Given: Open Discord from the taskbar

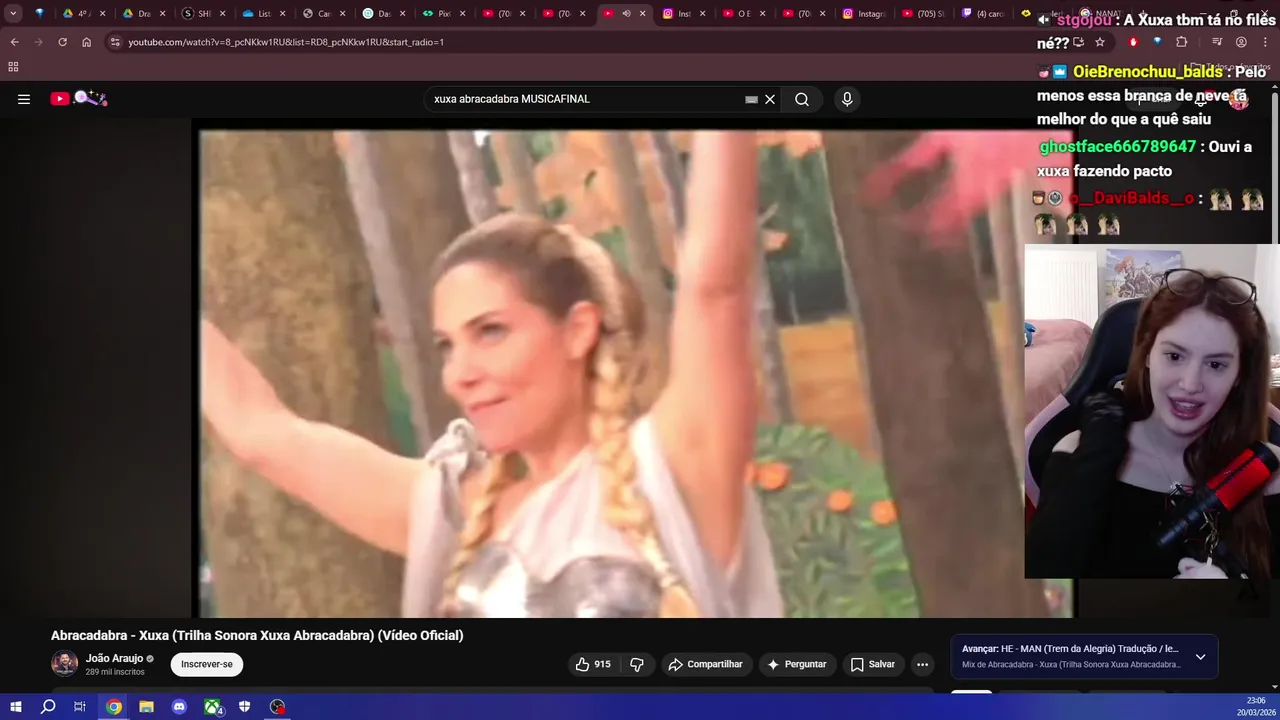Looking at the screenshot, I should coord(179,707).
